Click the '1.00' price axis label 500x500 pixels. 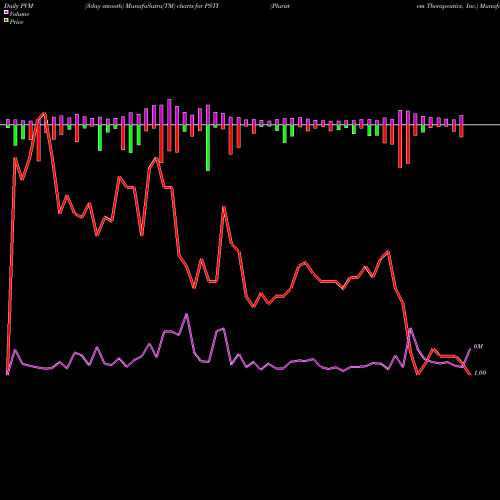[480, 373]
